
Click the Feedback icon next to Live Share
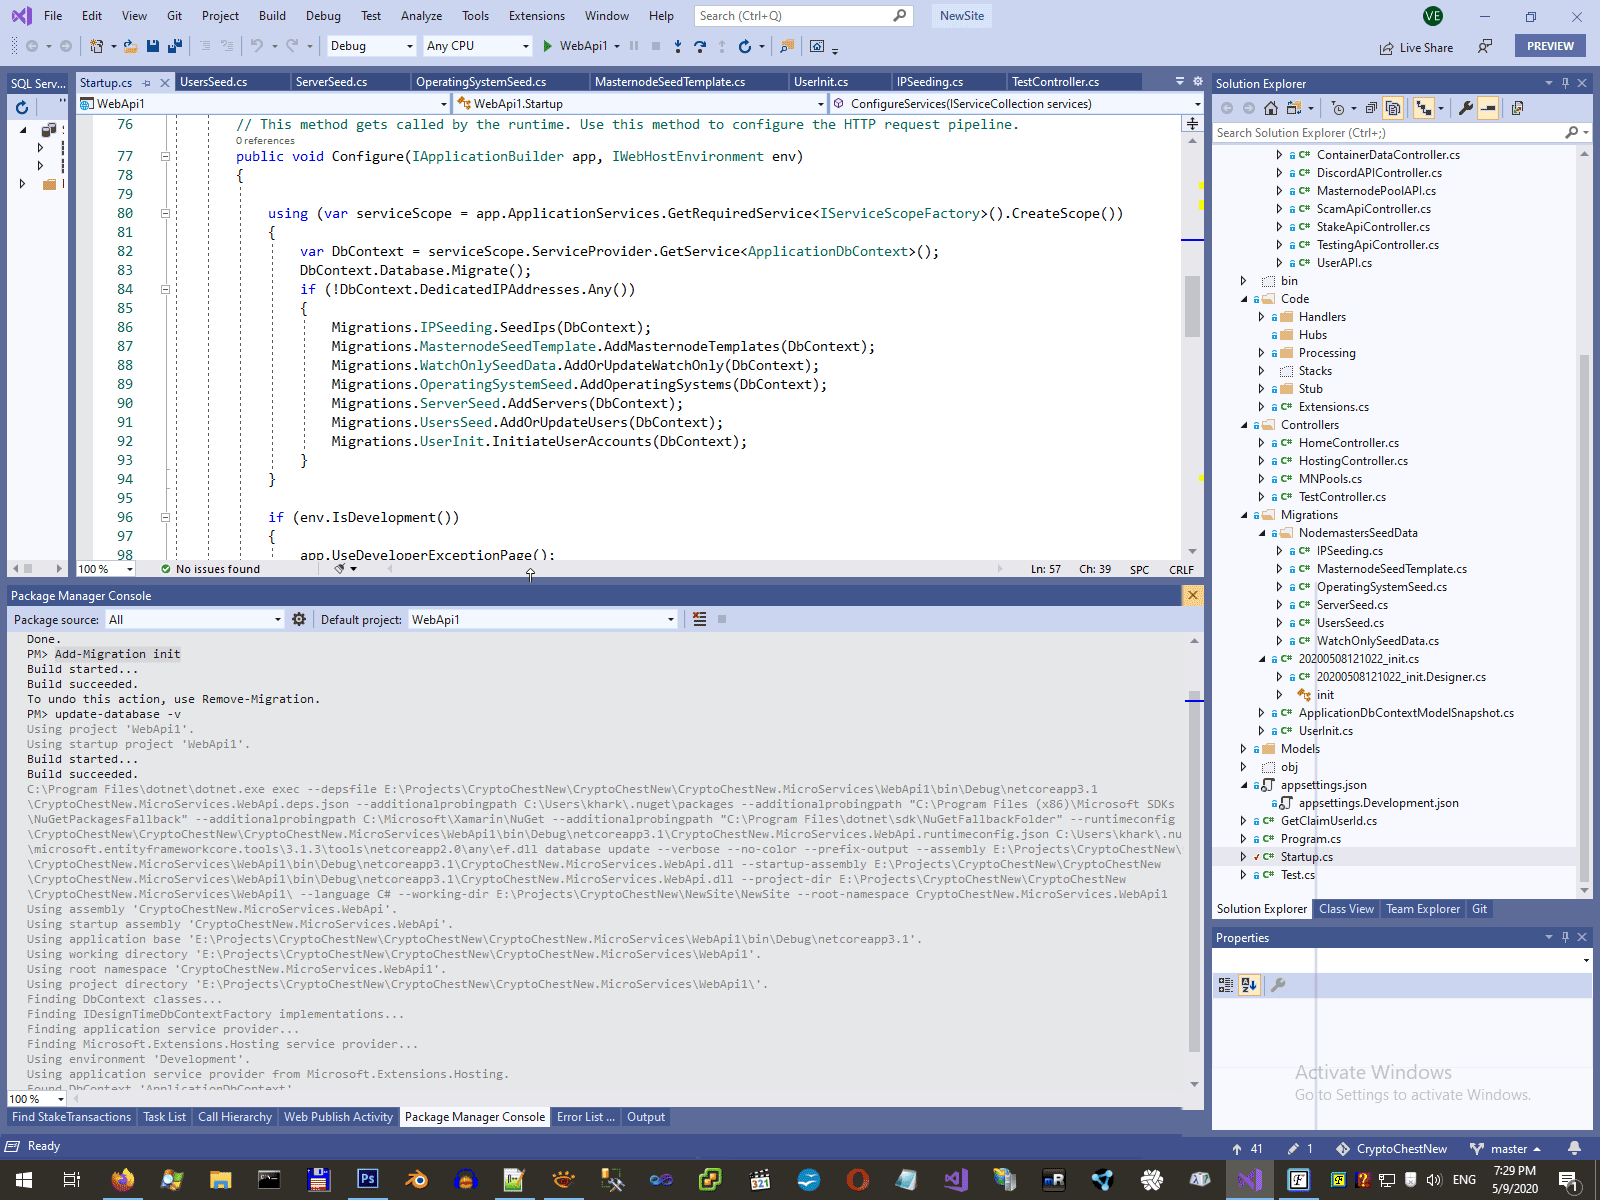(1485, 47)
